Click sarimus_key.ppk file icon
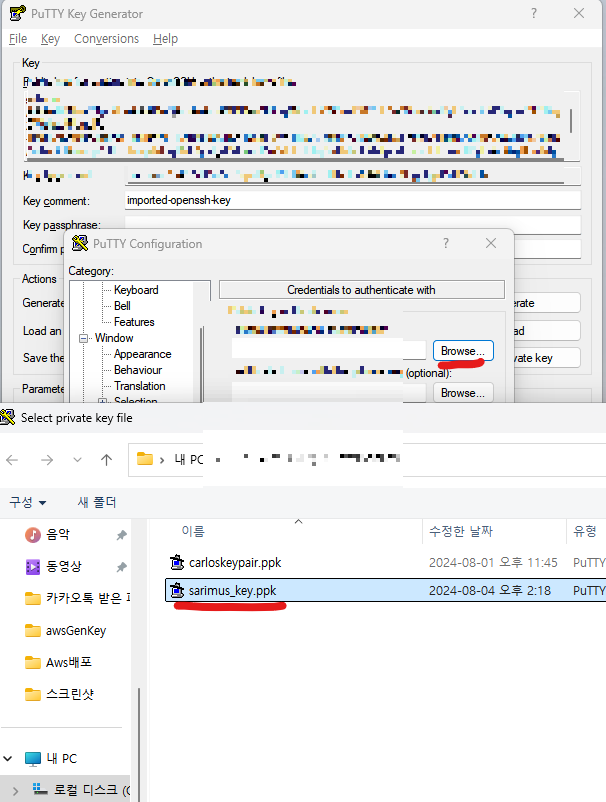 [x=177, y=590]
